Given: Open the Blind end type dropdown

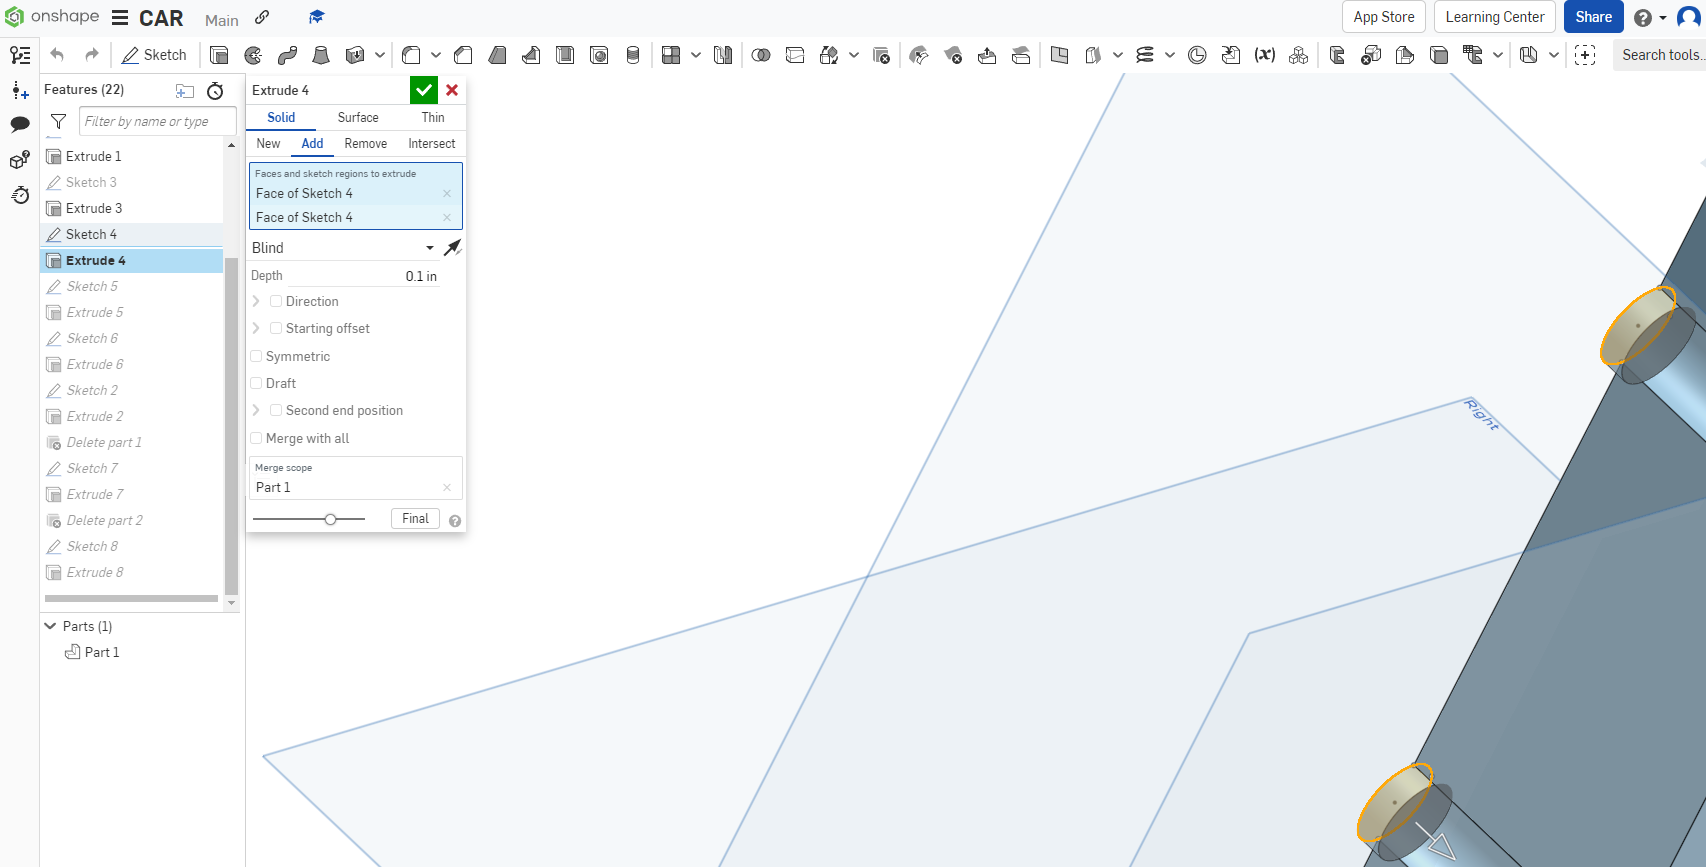Looking at the screenshot, I should [x=343, y=248].
